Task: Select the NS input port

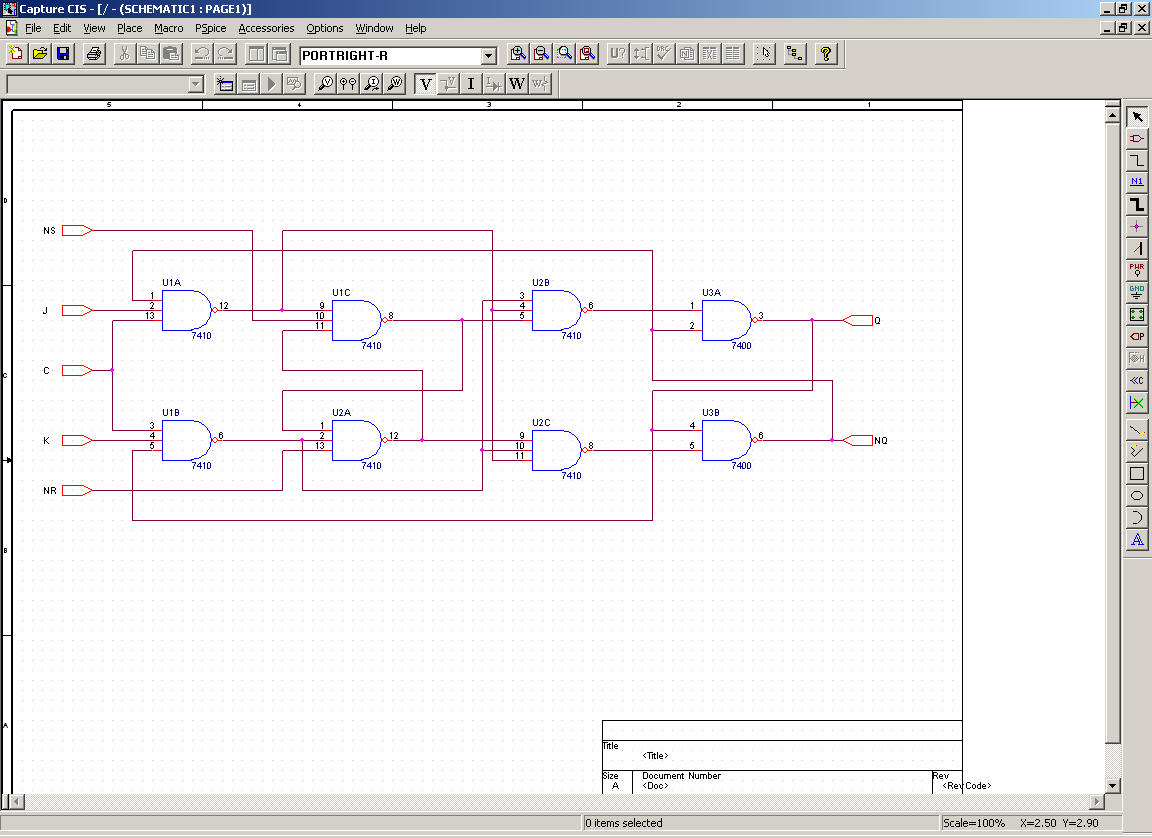Action: pos(77,231)
